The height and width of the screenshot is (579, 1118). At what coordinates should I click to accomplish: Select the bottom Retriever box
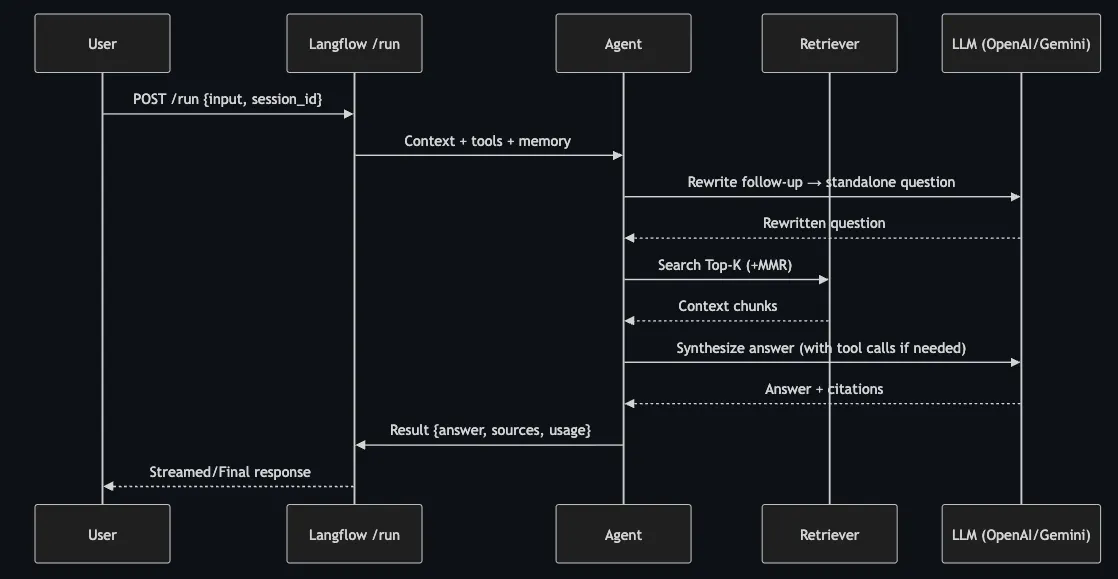tap(829, 534)
